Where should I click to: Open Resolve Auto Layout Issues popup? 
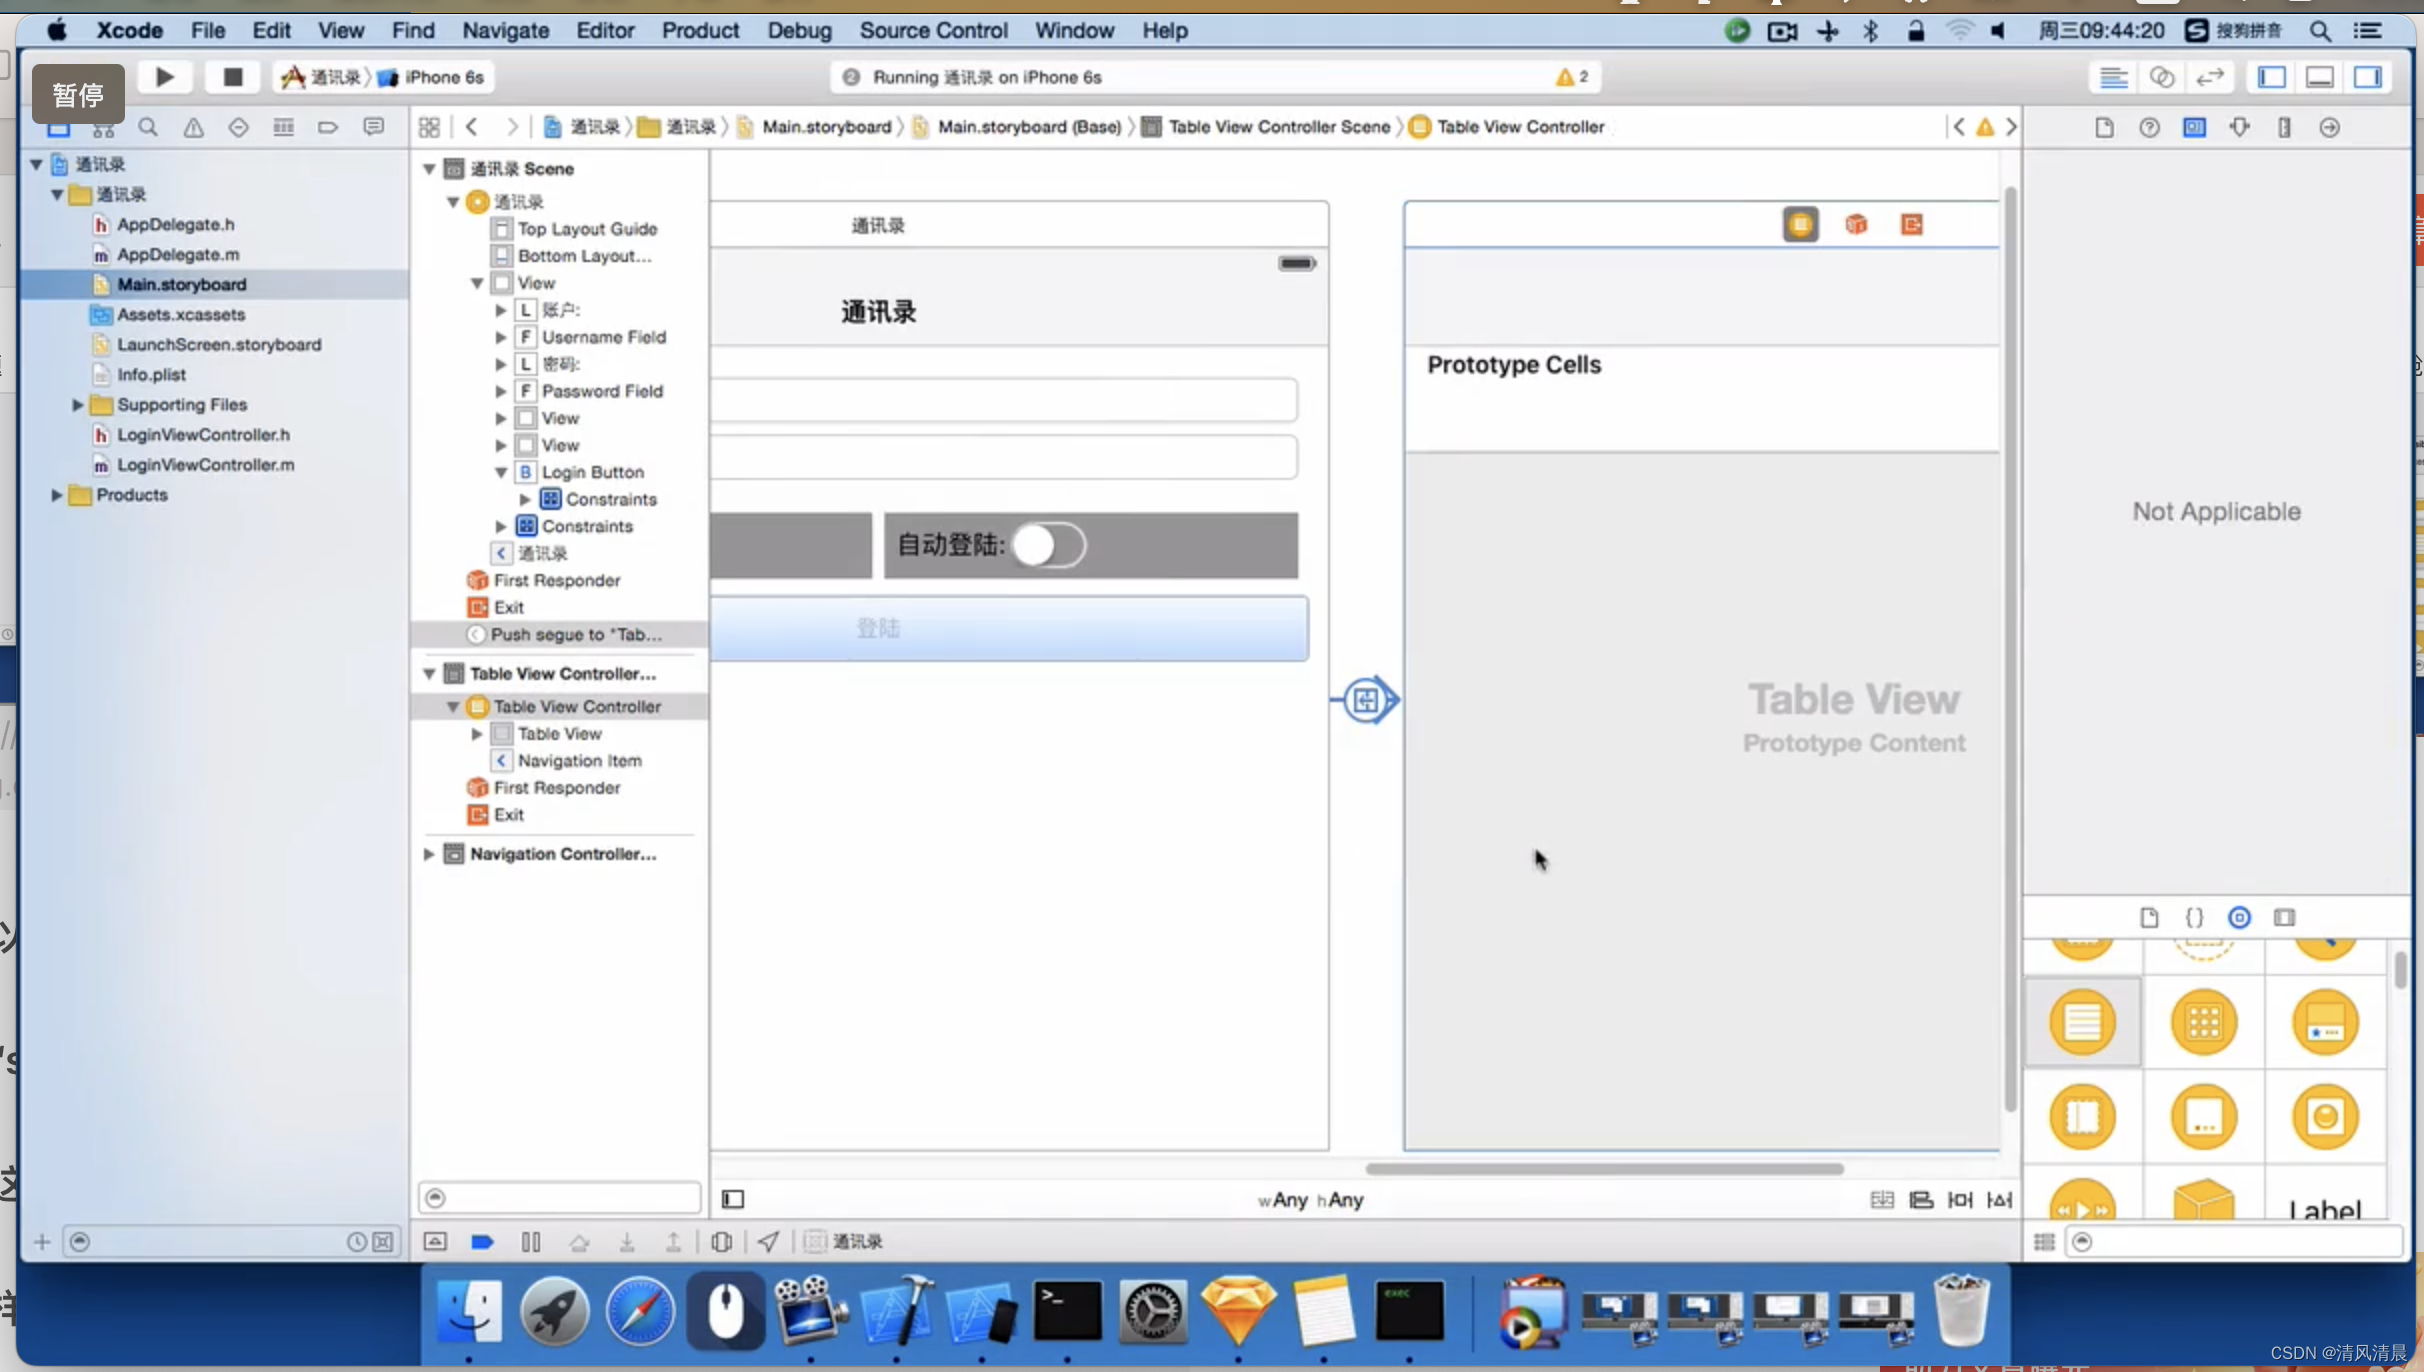tap(1999, 1199)
